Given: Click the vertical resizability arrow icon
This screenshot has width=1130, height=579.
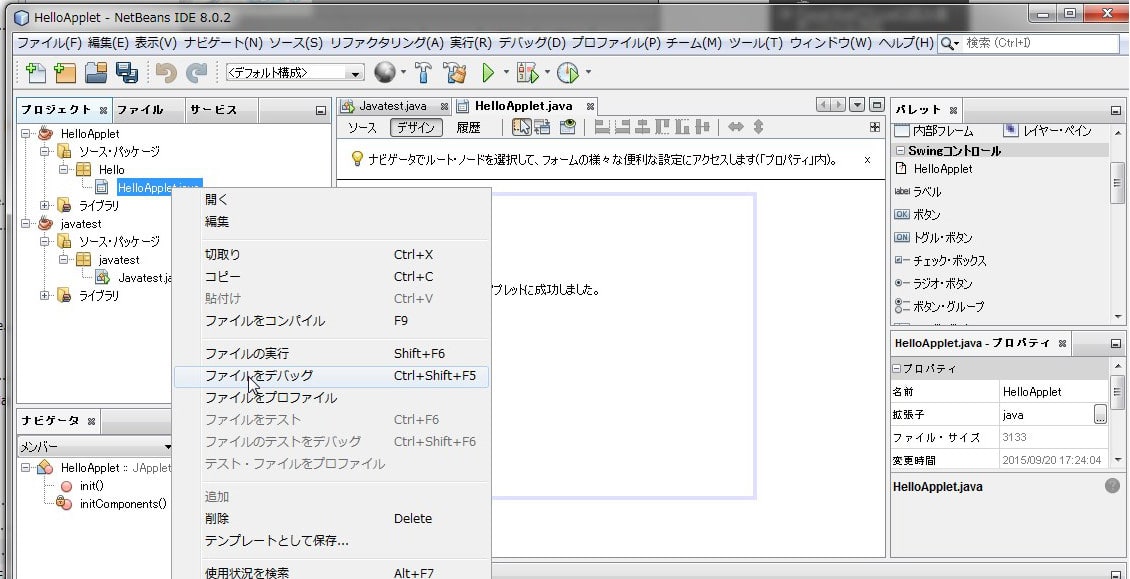Looking at the screenshot, I should [x=758, y=128].
